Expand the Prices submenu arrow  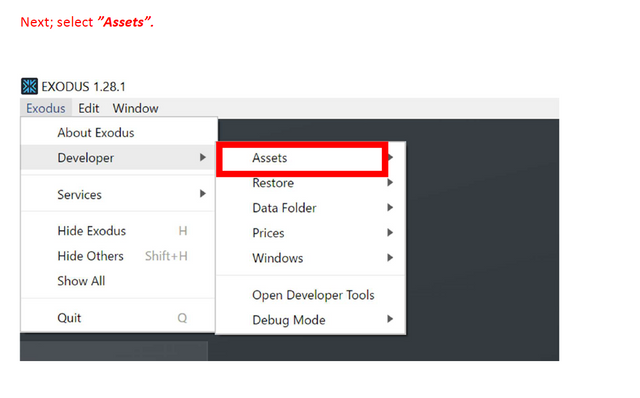390,232
